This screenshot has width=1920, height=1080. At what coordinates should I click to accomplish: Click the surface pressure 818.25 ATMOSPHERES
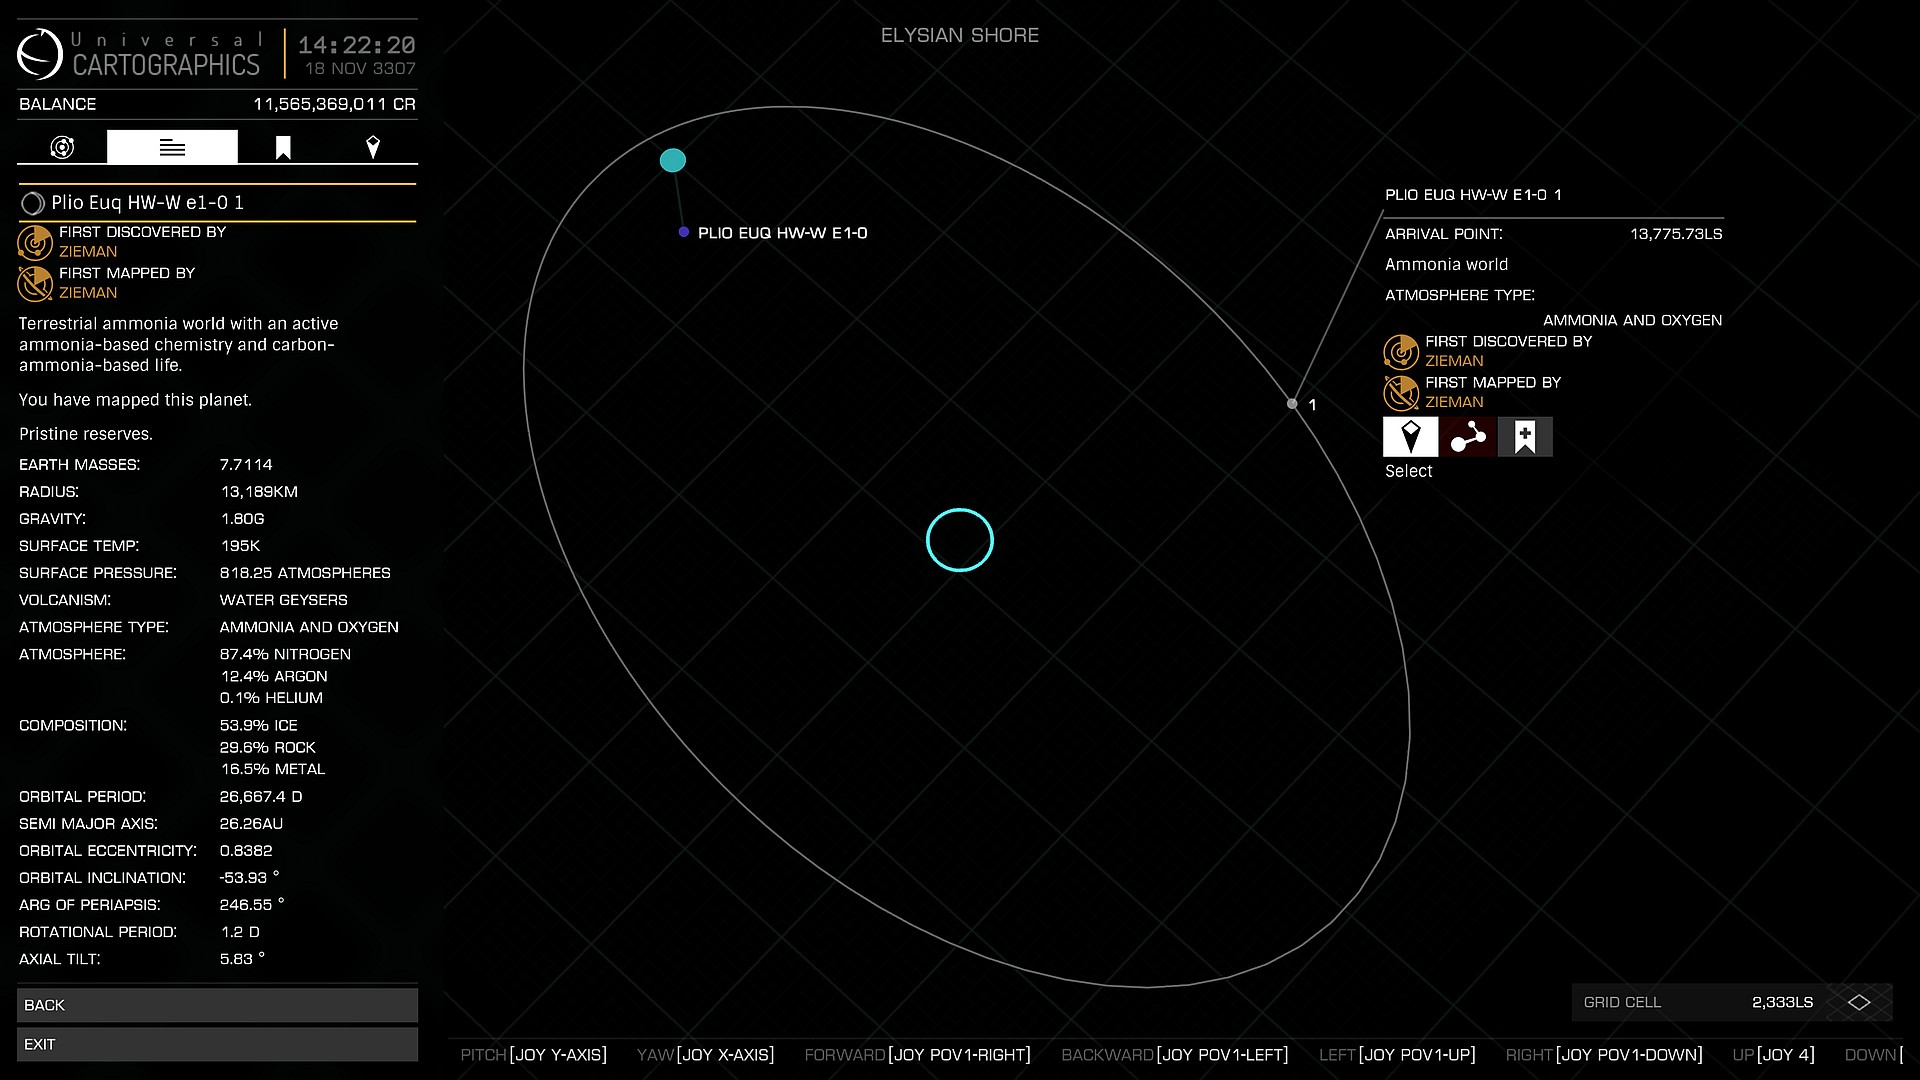tap(305, 573)
